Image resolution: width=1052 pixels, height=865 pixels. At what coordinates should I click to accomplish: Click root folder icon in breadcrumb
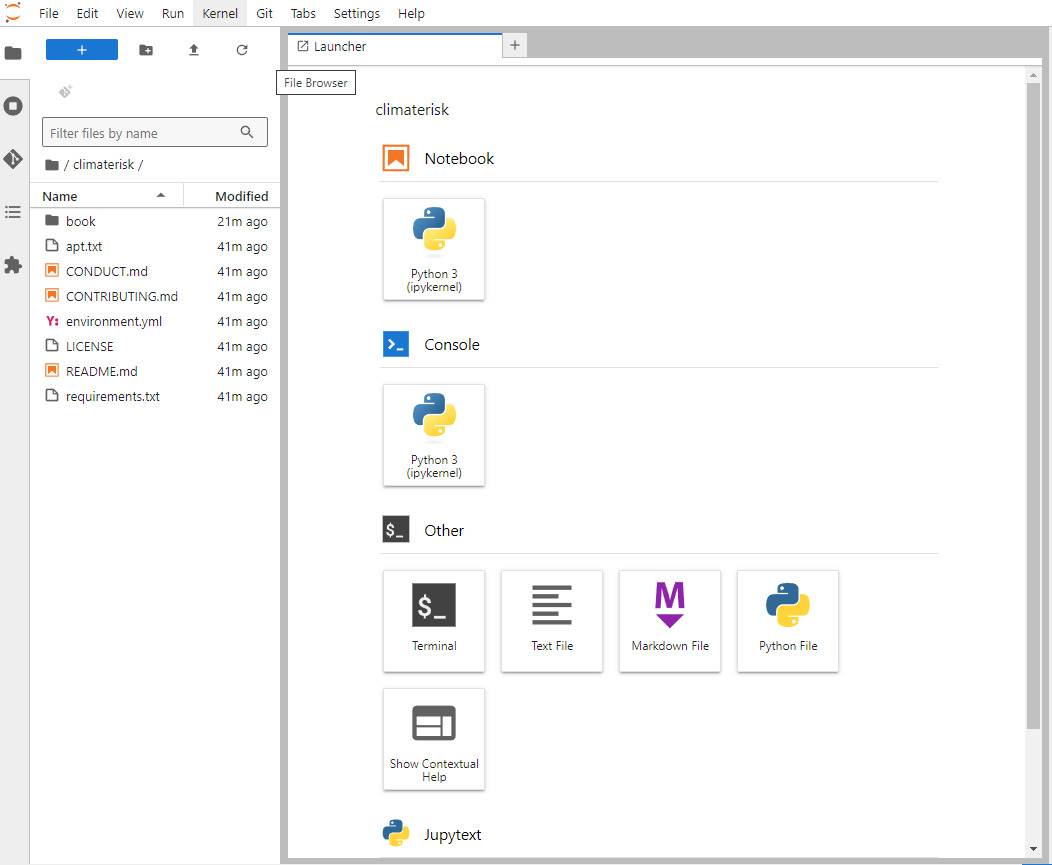[52, 165]
